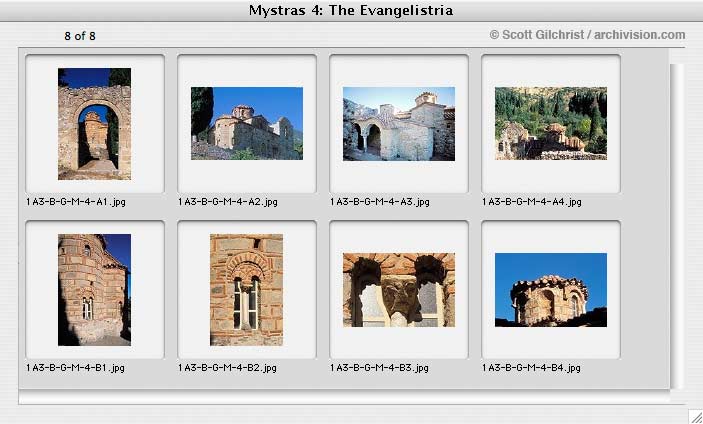The width and height of the screenshot is (703, 424).
Task: Select thumbnail 1A3-B-G-M-4-A2 church with blue sky
Action: [x=247, y=123]
